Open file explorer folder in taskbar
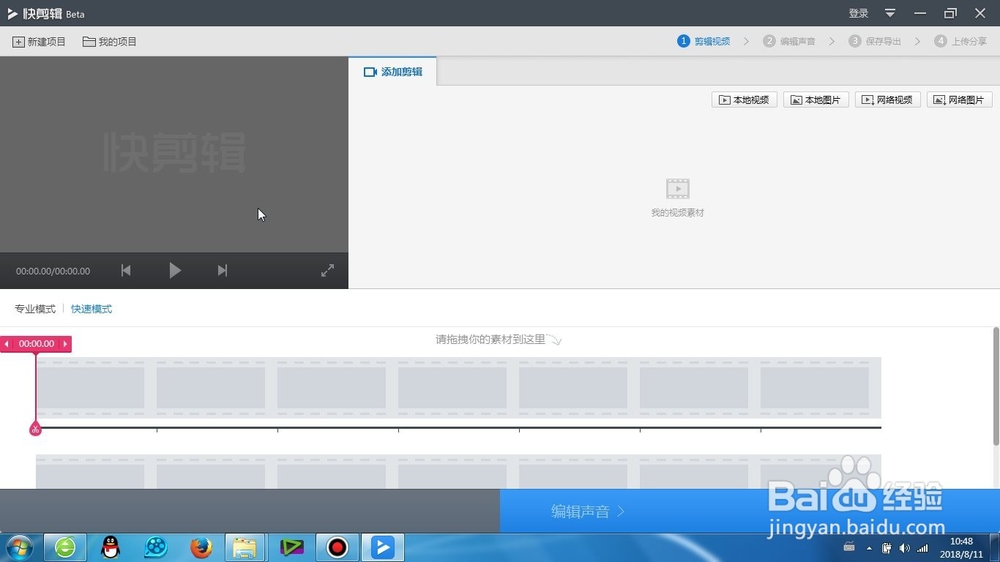1000x562 pixels. 245,547
